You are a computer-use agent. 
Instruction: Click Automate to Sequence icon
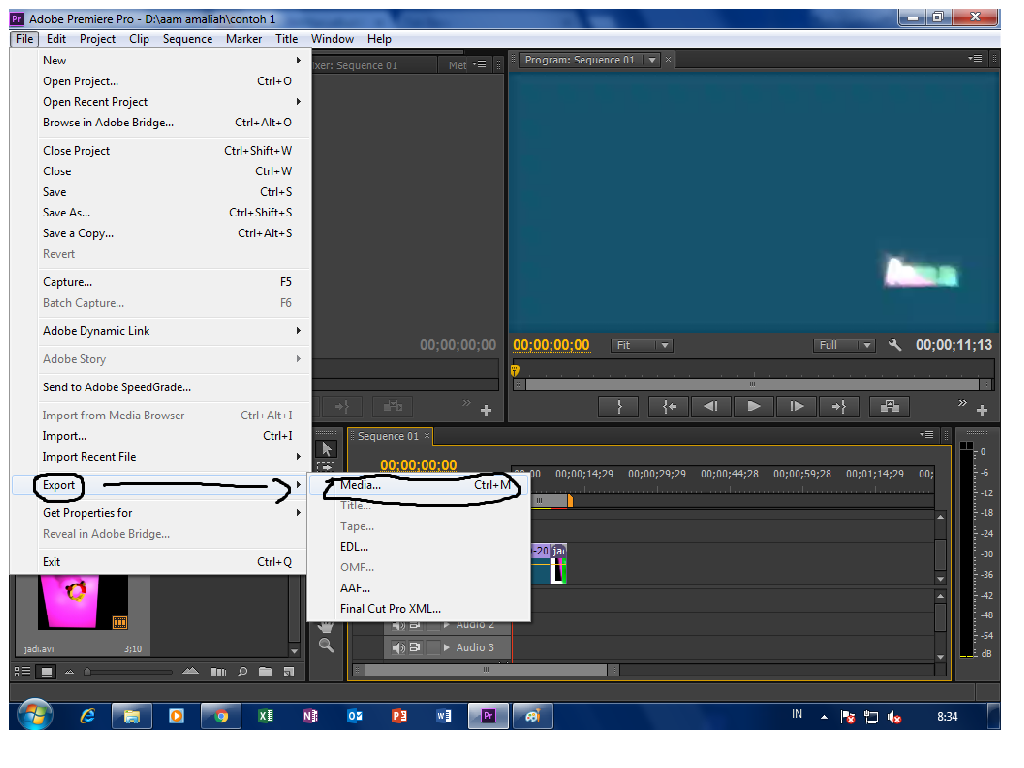click(x=218, y=671)
